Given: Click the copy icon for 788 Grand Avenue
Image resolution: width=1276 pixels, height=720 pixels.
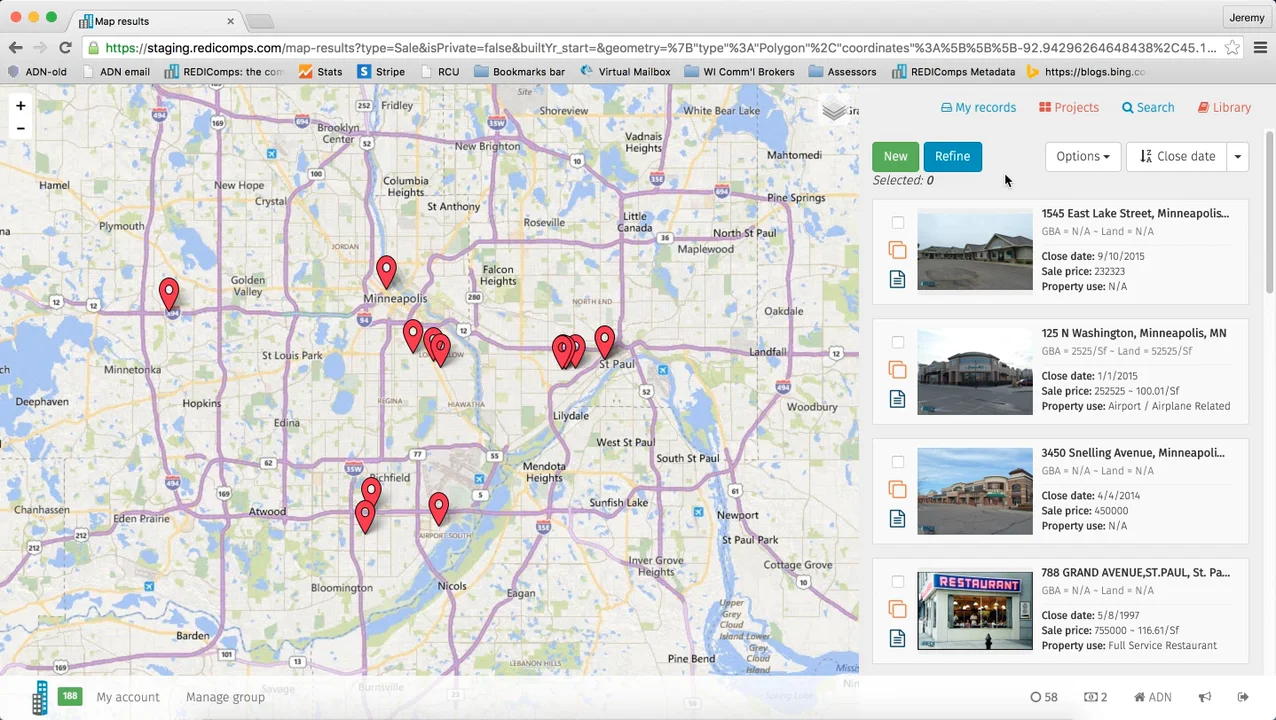Looking at the screenshot, I should (897, 609).
